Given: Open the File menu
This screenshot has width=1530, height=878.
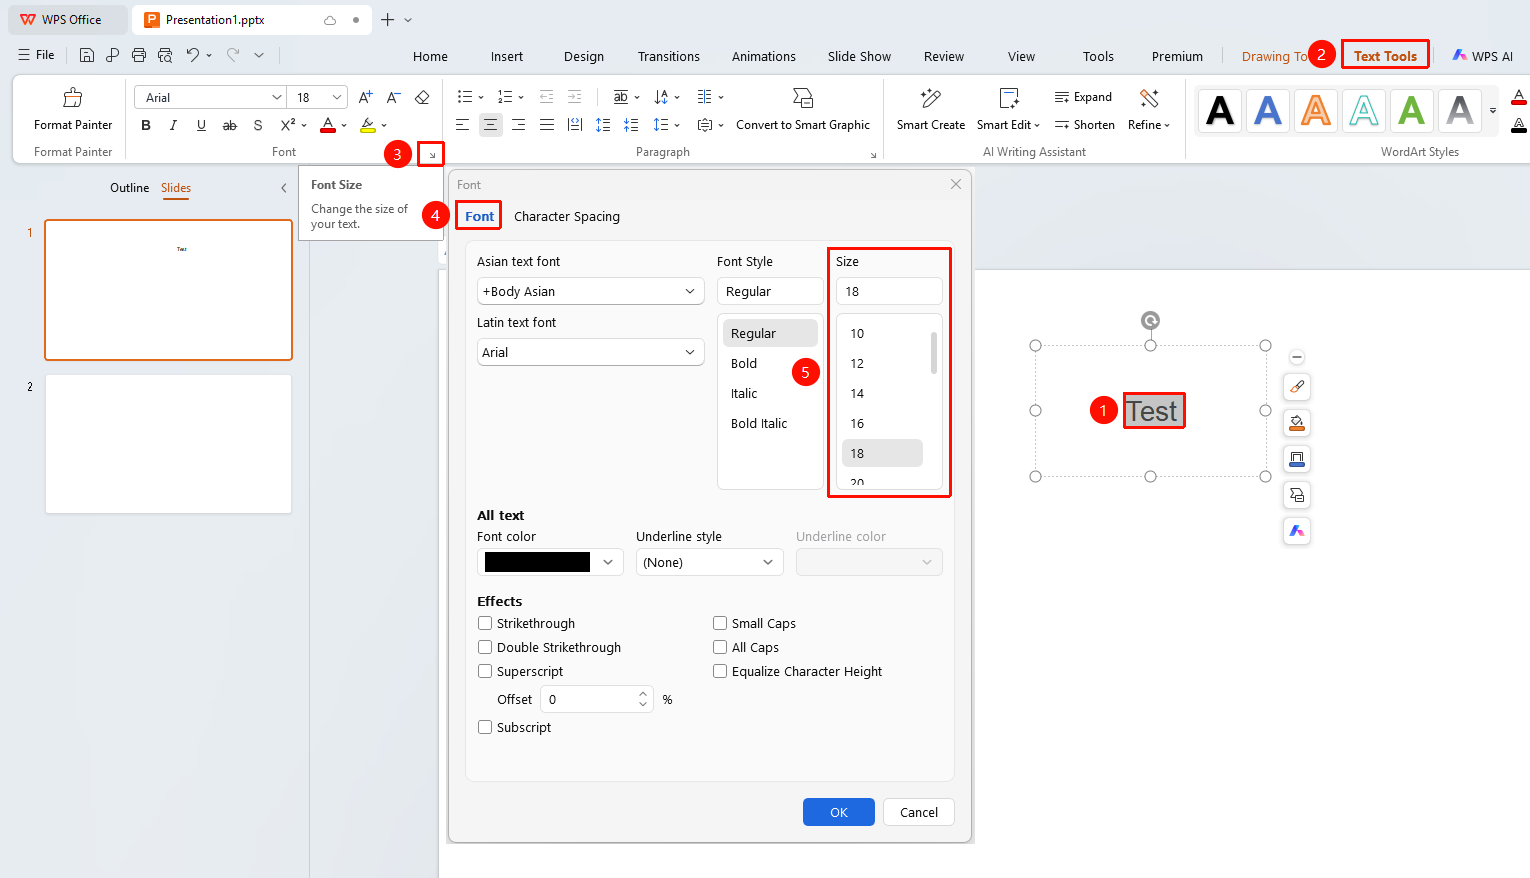Looking at the screenshot, I should (37, 55).
